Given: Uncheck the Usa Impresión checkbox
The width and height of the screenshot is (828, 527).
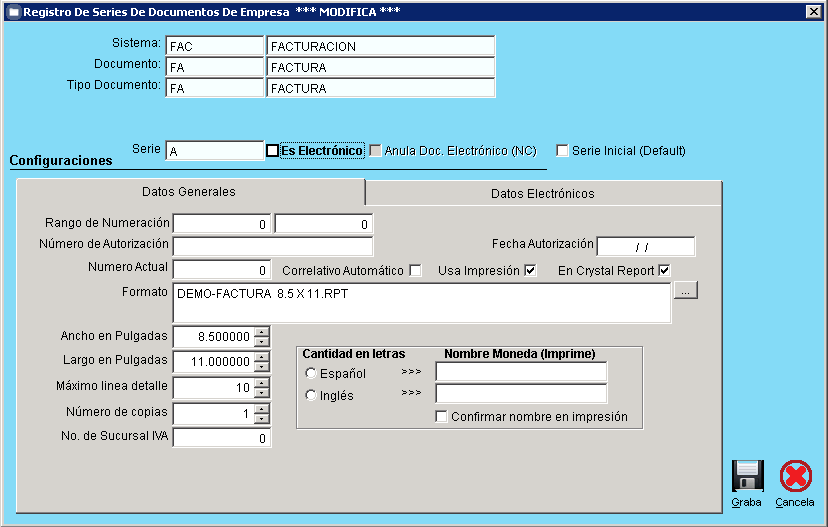Looking at the screenshot, I should (x=530, y=270).
